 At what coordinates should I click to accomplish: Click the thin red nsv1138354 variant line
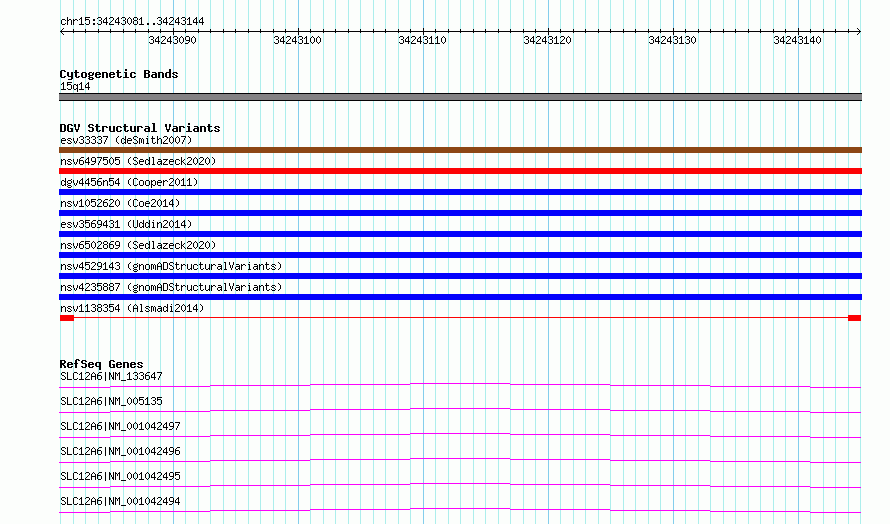point(460,318)
